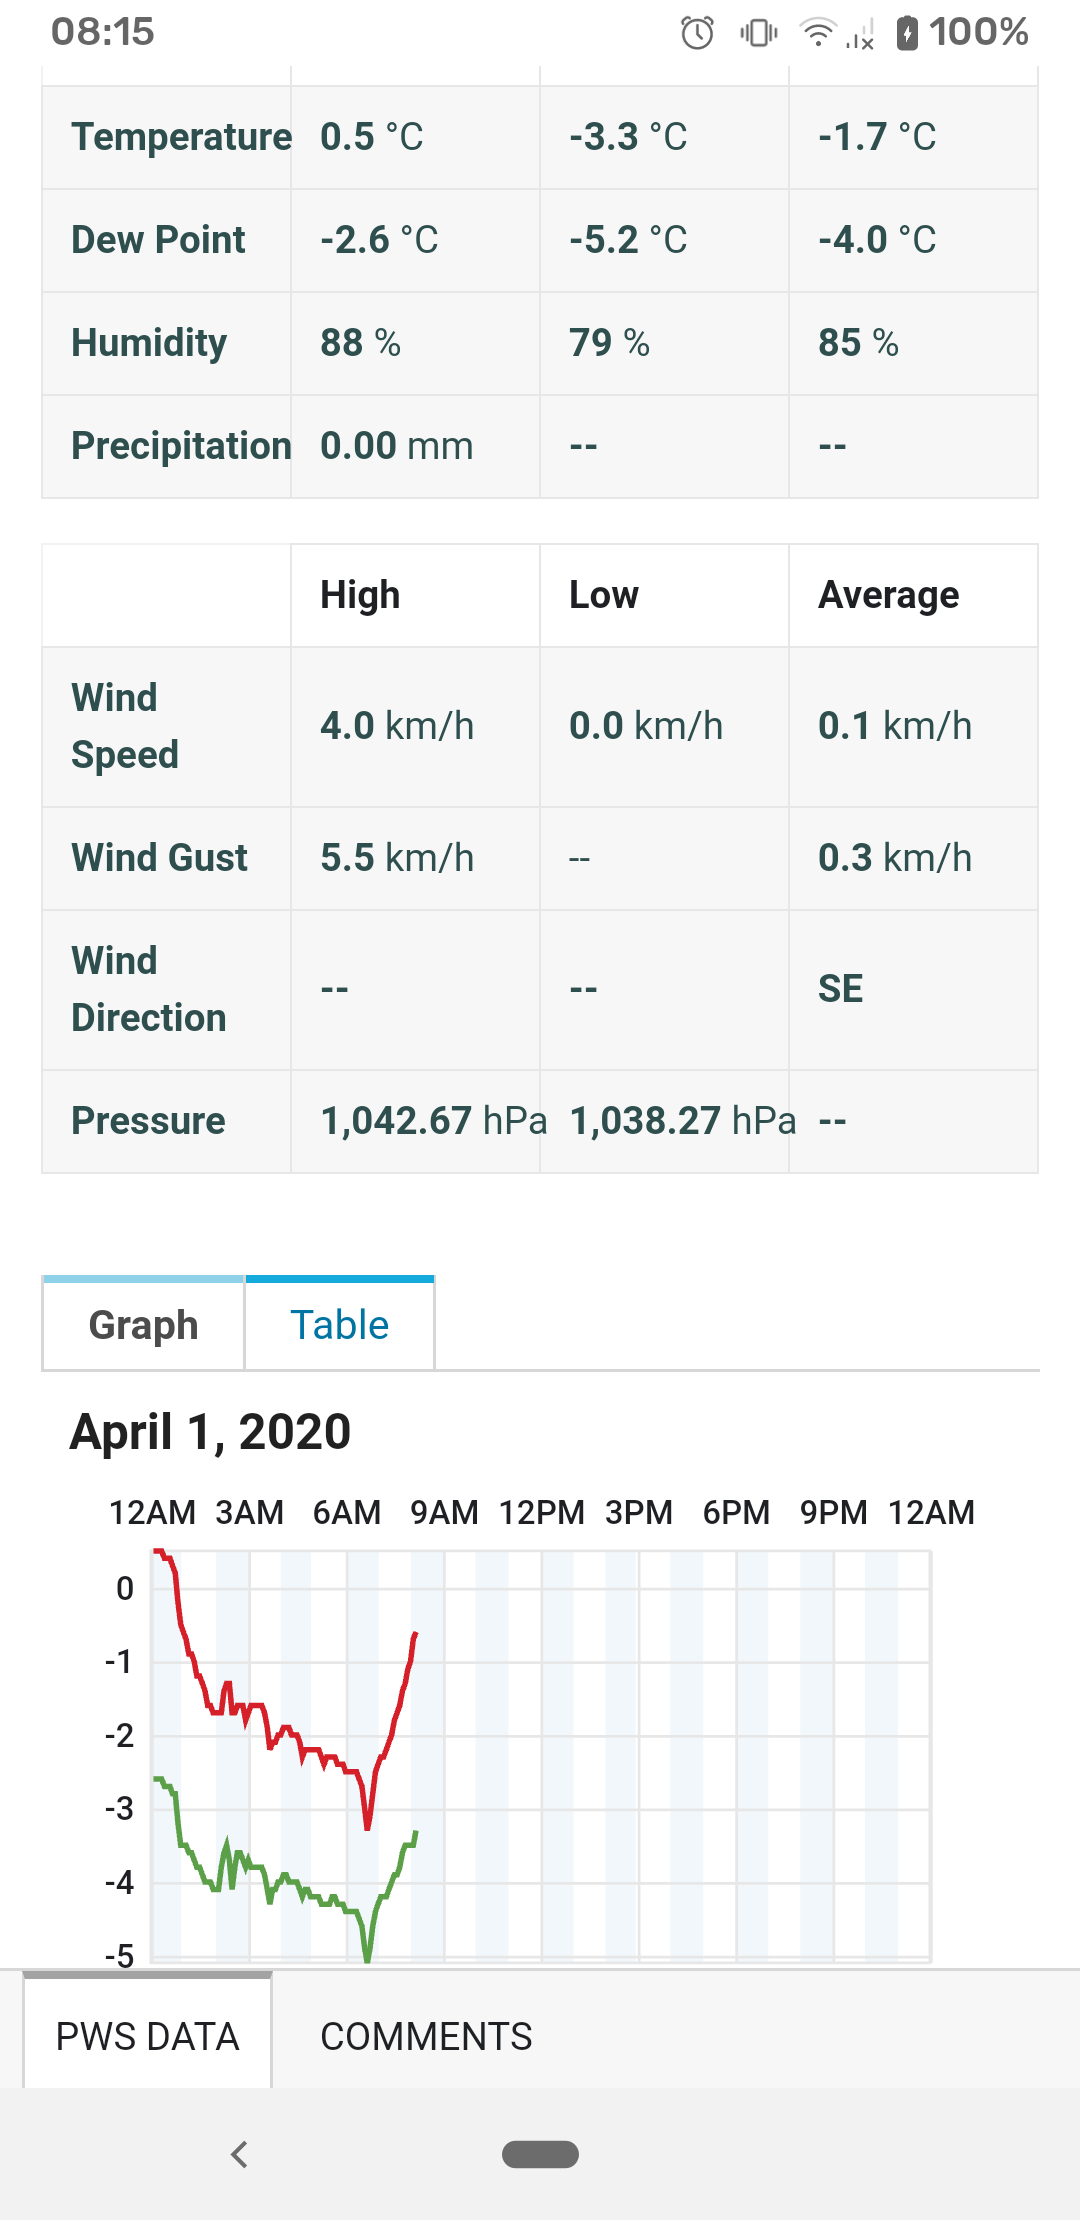Tap the alarm clock status icon

point(697,32)
